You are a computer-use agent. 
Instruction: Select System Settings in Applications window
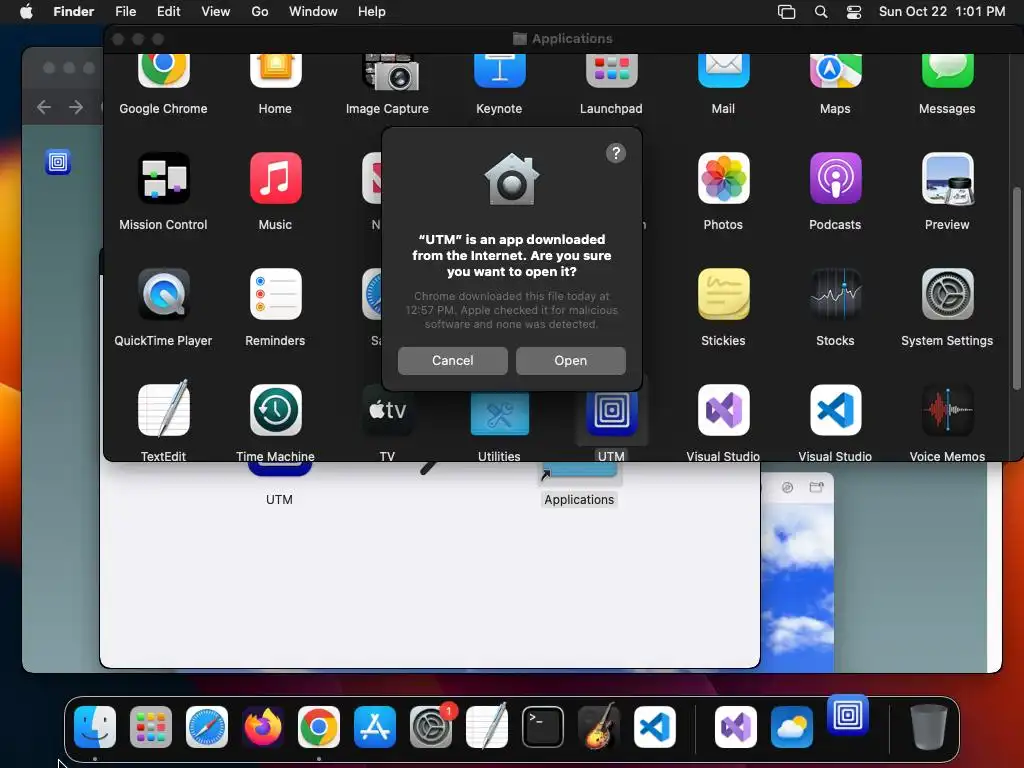948,294
